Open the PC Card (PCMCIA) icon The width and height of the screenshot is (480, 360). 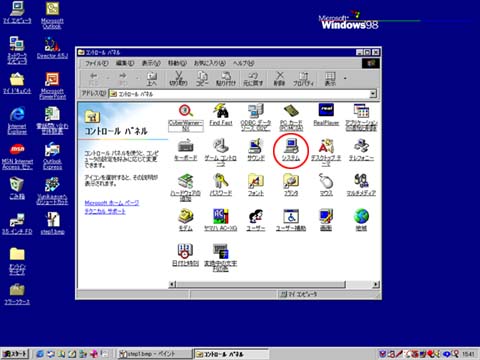[291, 117]
